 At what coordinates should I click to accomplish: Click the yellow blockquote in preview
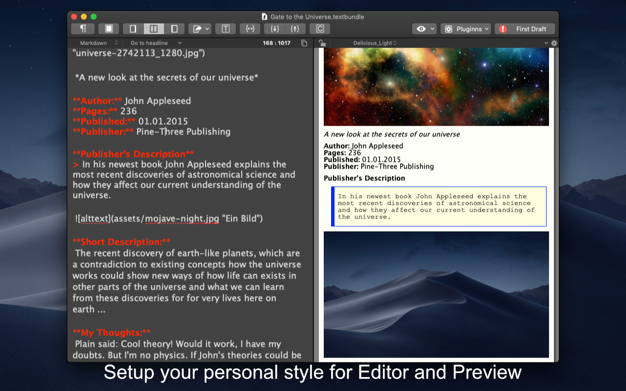coord(439,206)
